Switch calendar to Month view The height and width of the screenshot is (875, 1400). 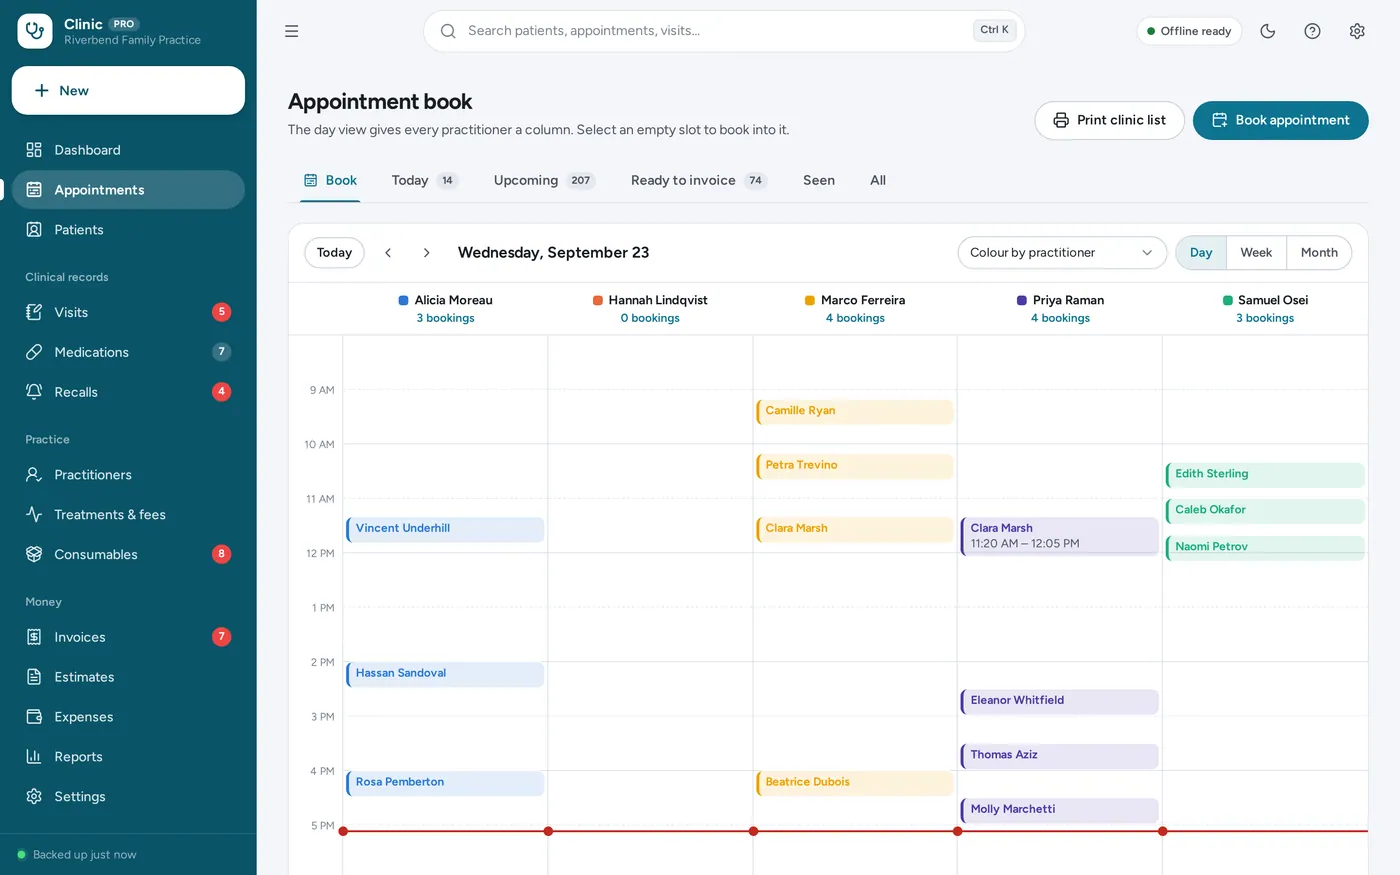click(x=1319, y=253)
